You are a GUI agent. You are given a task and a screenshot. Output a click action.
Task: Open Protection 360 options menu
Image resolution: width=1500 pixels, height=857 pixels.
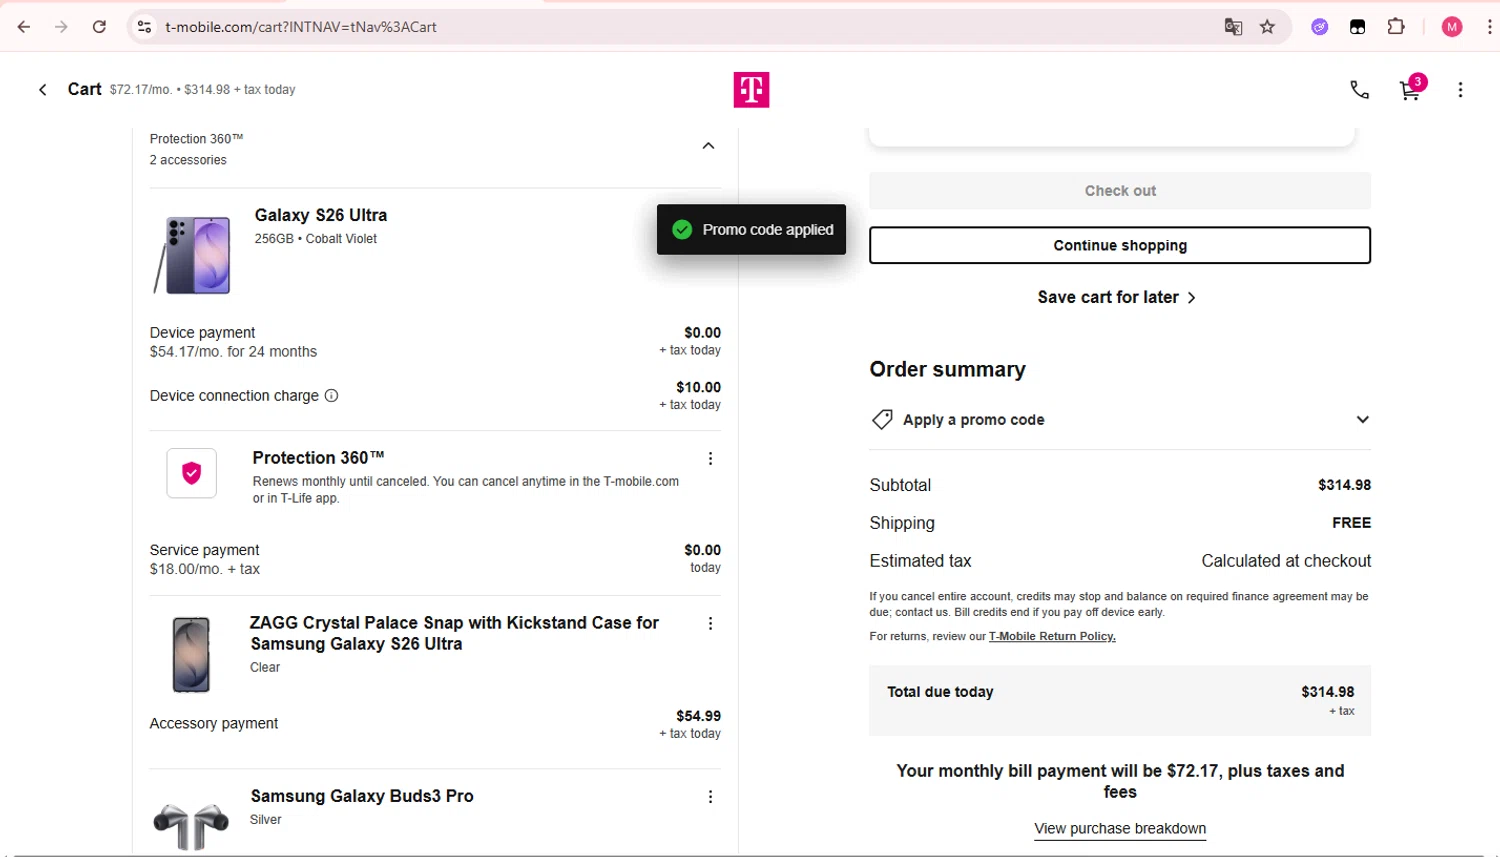pyautogui.click(x=710, y=459)
